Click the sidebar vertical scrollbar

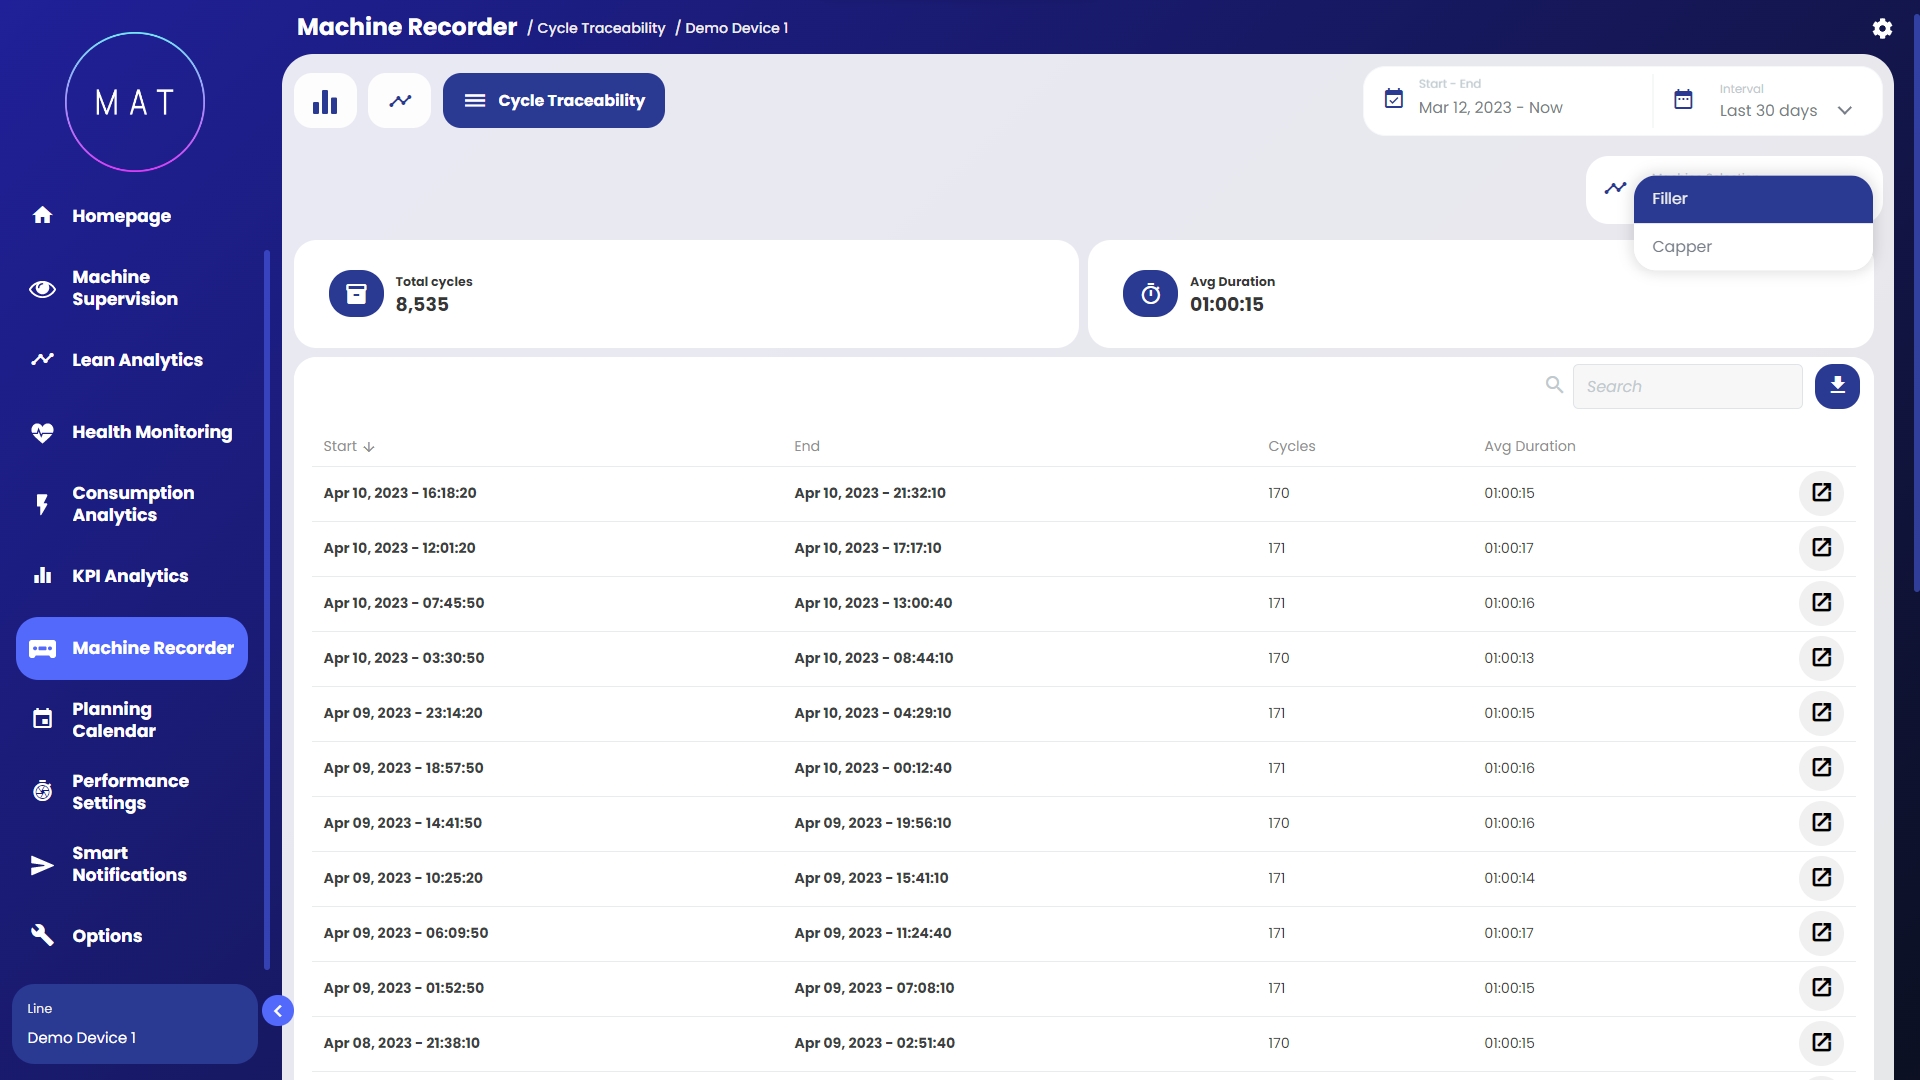click(x=267, y=609)
